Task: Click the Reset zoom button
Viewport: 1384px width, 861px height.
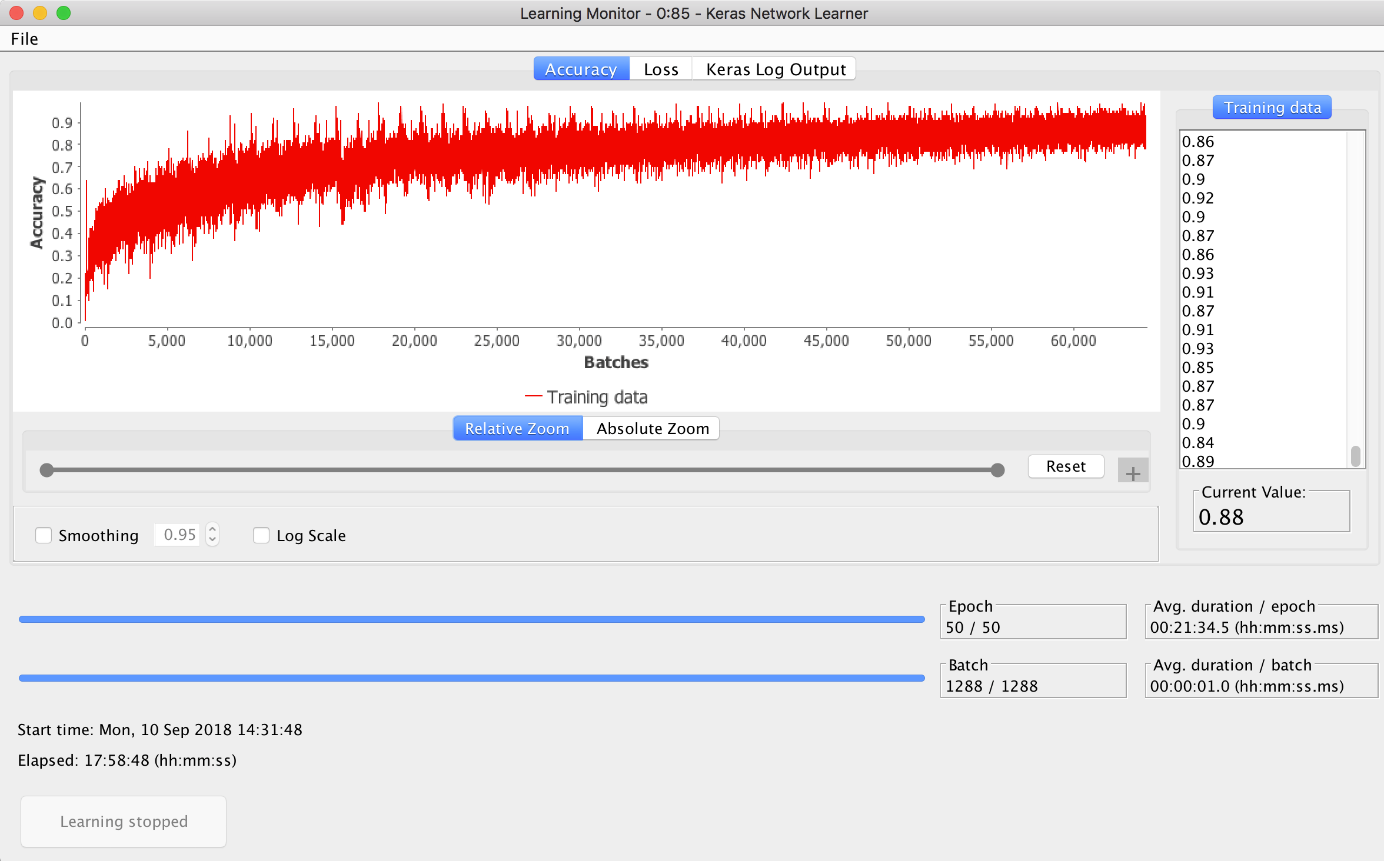Action: 1066,466
